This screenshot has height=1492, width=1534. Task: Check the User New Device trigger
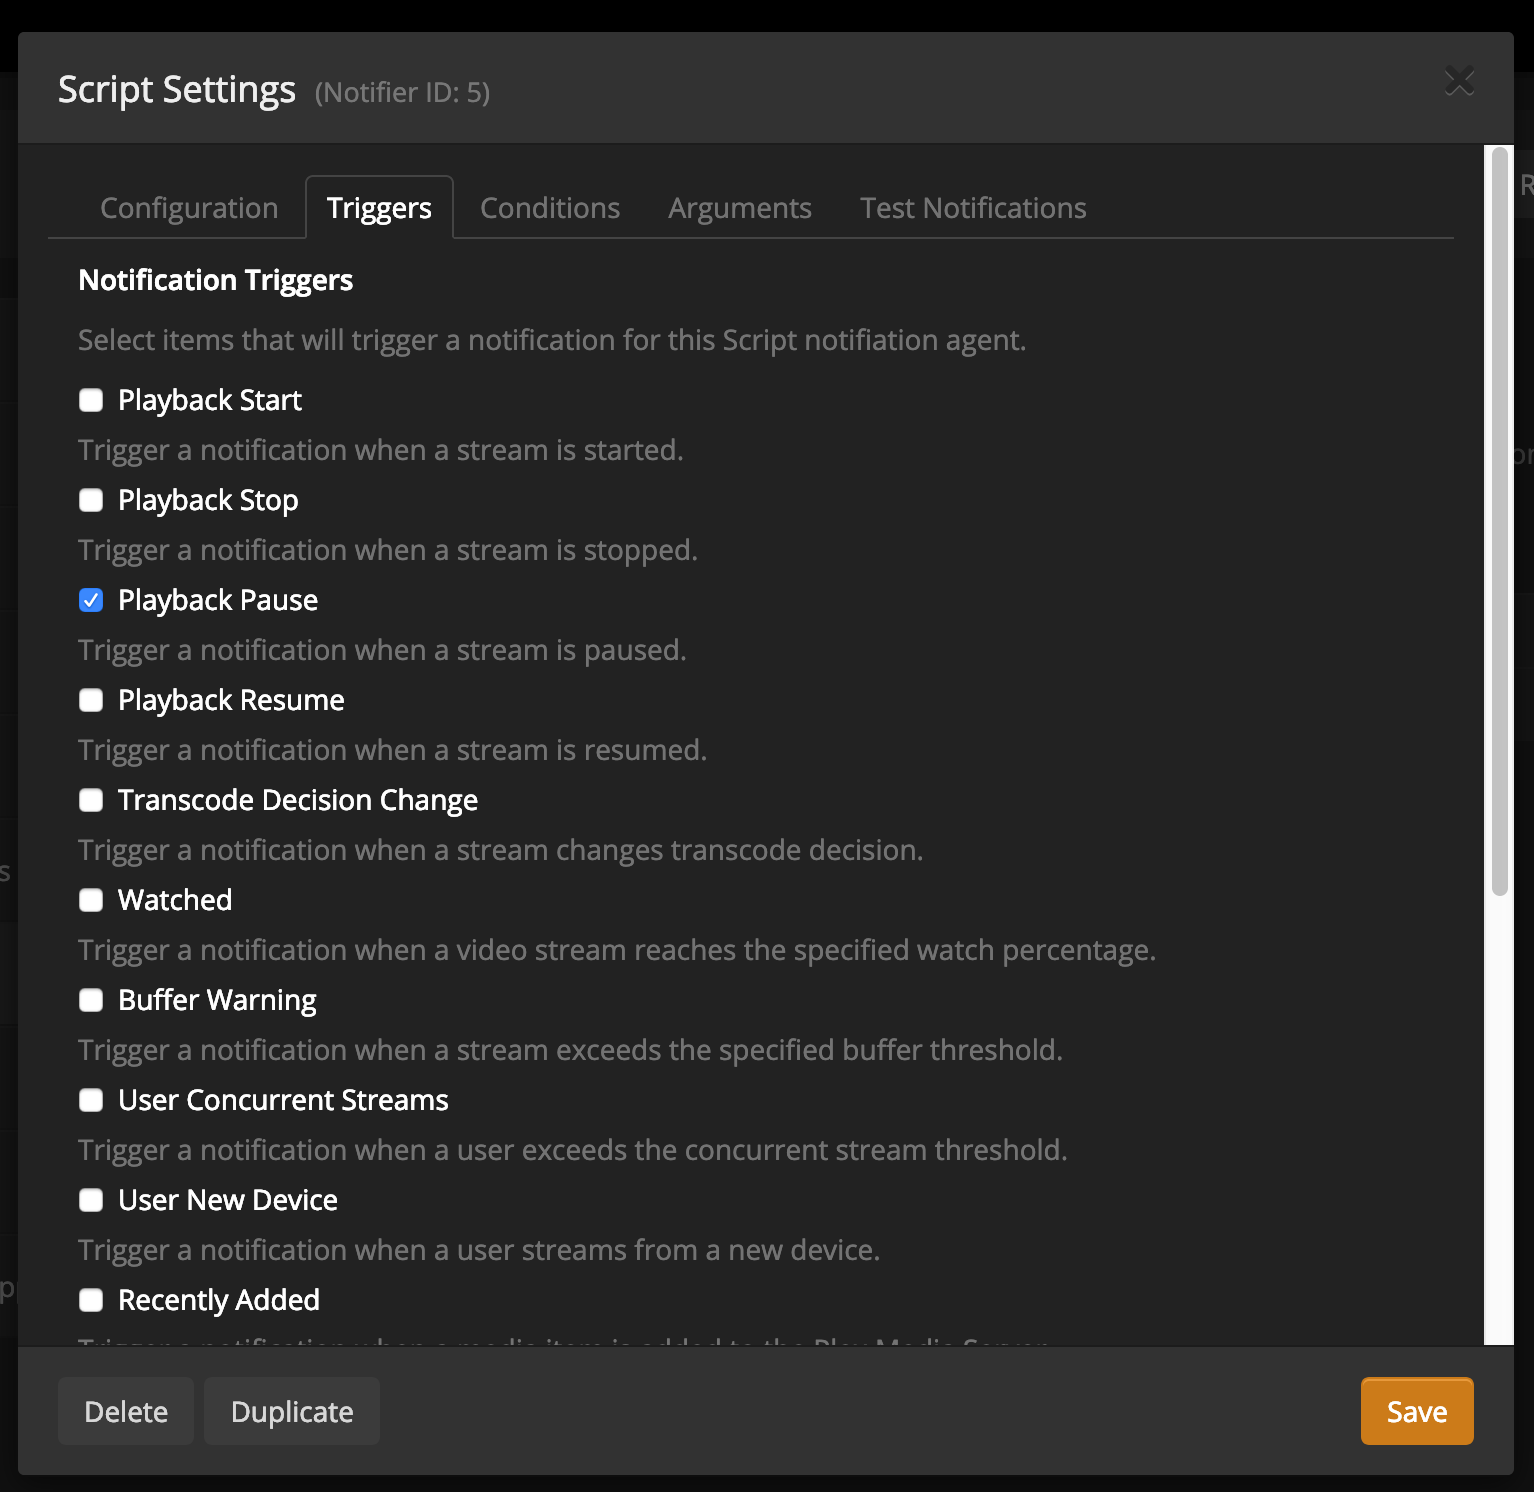point(91,1200)
